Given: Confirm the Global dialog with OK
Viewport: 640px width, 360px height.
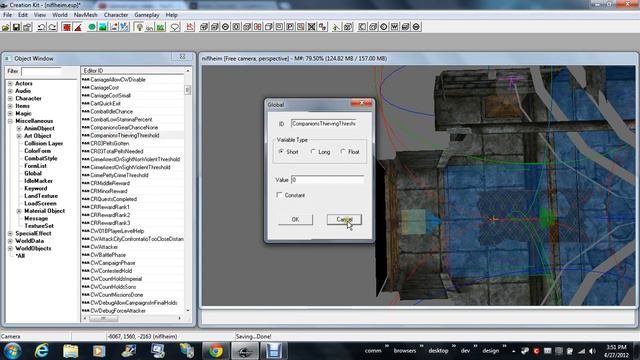Looking at the screenshot, I should pos(296,220).
